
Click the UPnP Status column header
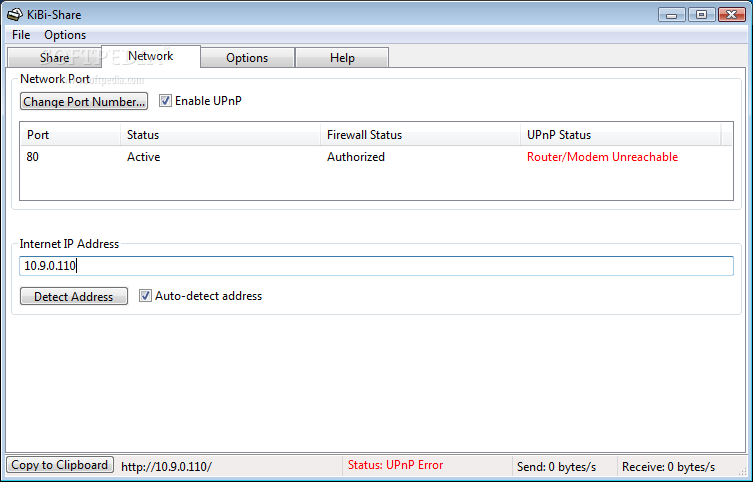pyautogui.click(x=621, y=135)
